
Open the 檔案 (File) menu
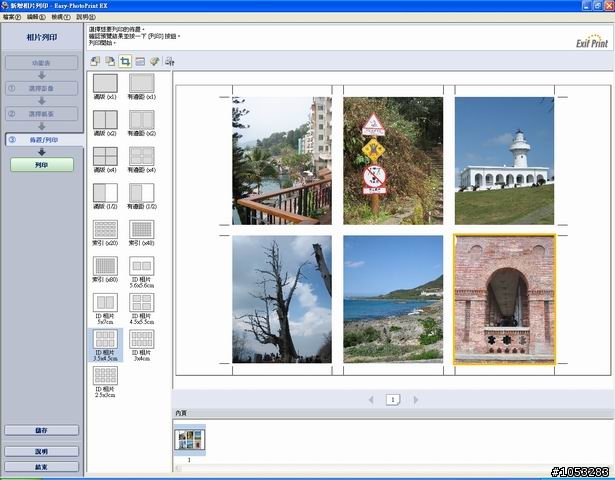coord(10,17)
